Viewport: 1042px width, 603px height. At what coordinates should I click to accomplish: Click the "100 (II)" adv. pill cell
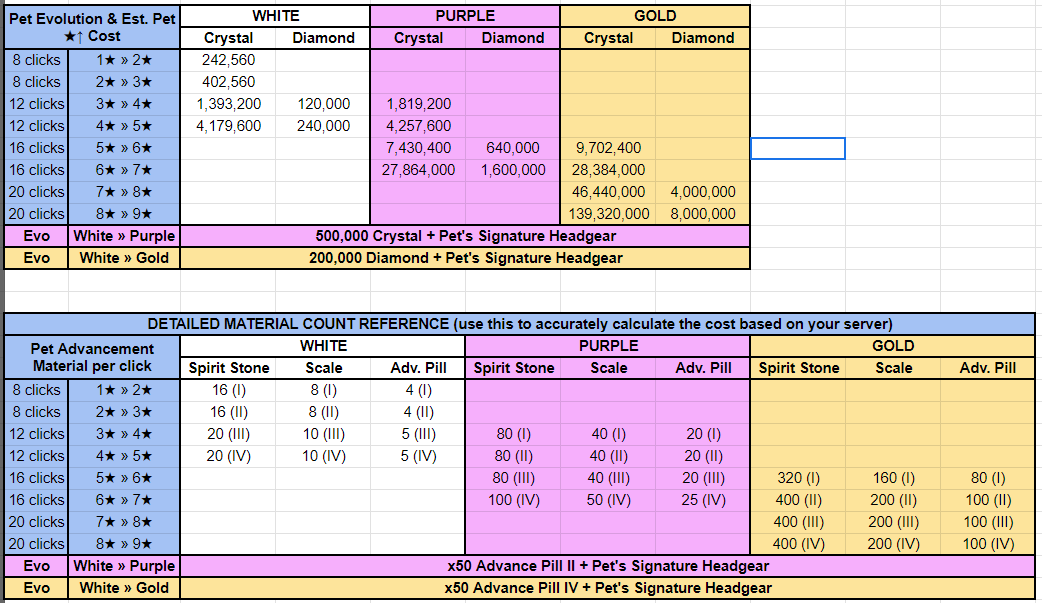tap(988, 499)
